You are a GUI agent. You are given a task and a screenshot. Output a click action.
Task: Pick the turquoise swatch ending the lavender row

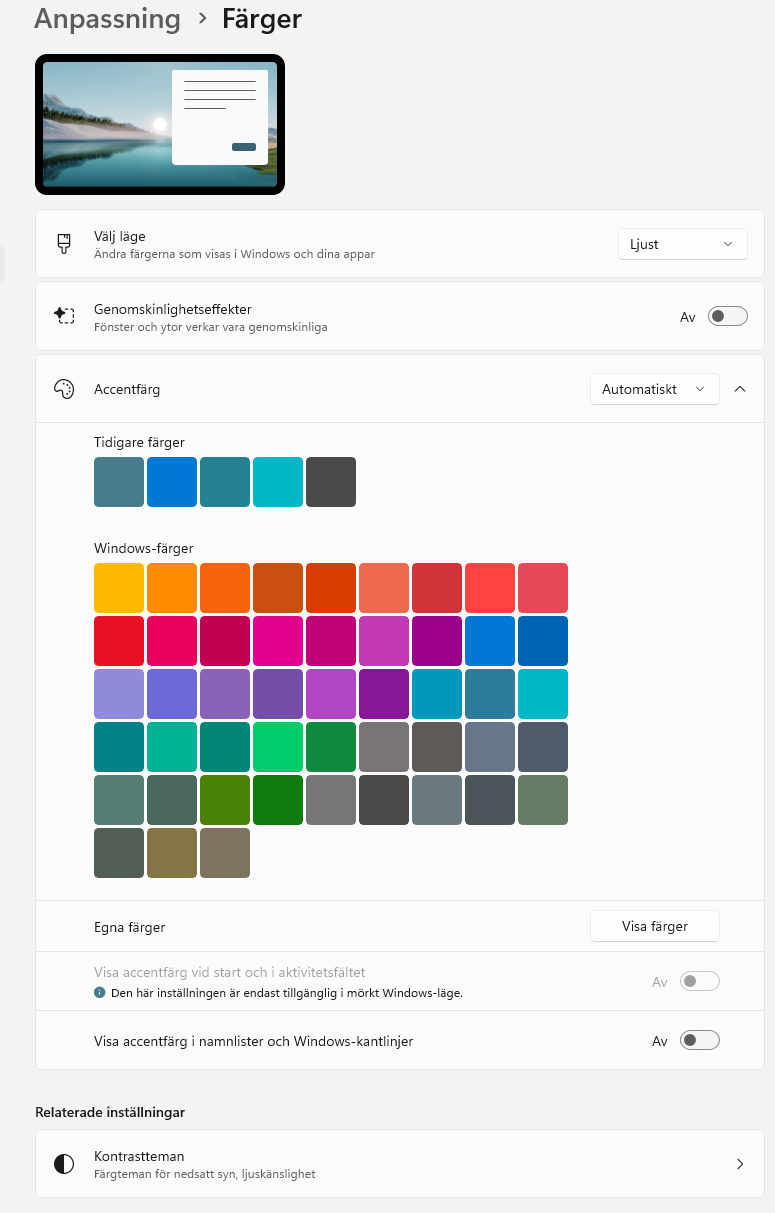point(543,694)
